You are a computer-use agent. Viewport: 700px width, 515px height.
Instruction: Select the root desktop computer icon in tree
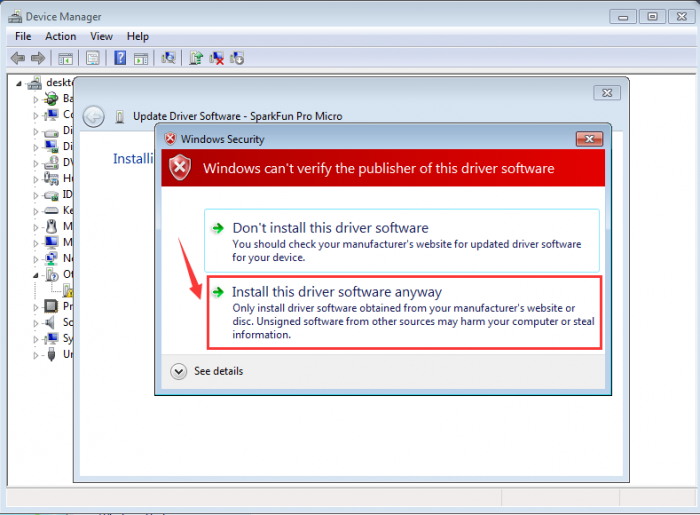34,83
